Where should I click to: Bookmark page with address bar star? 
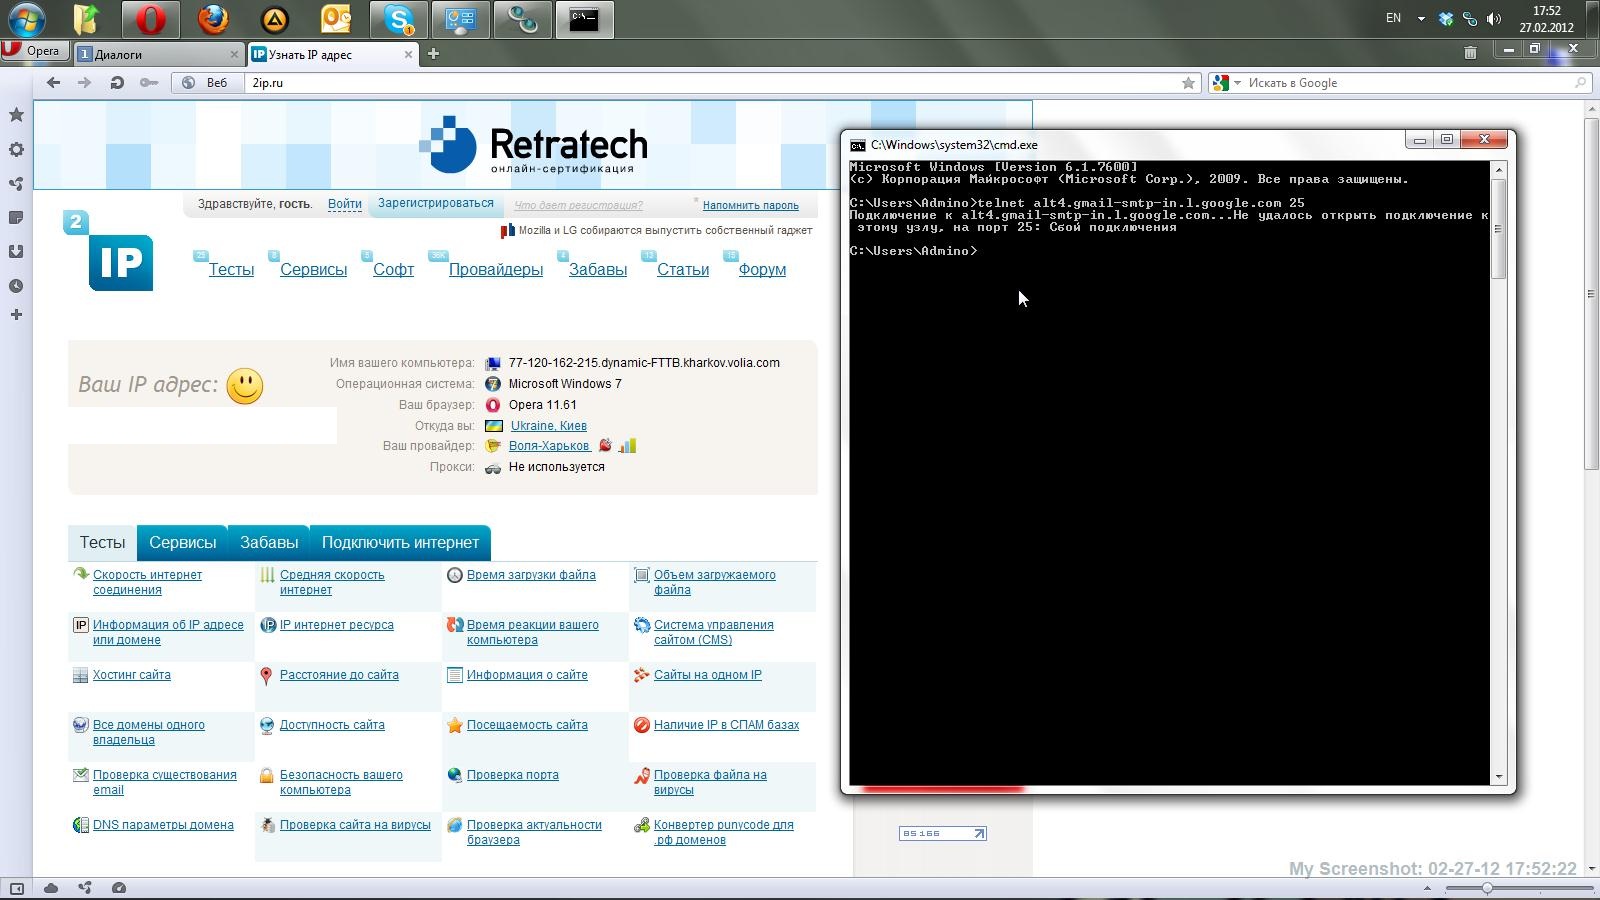(1188, 83)
